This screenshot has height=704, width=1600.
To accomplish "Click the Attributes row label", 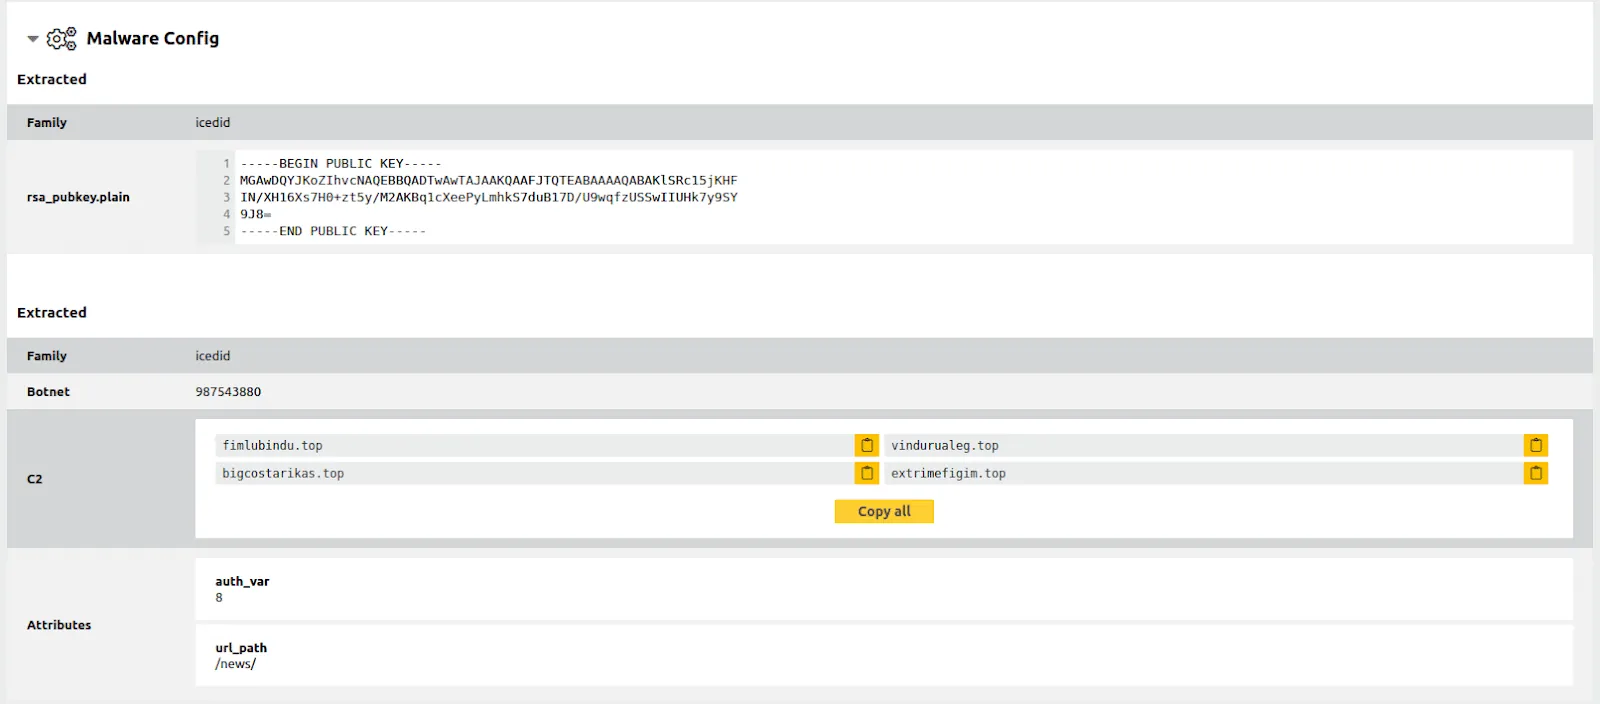I will click(59, 625).
